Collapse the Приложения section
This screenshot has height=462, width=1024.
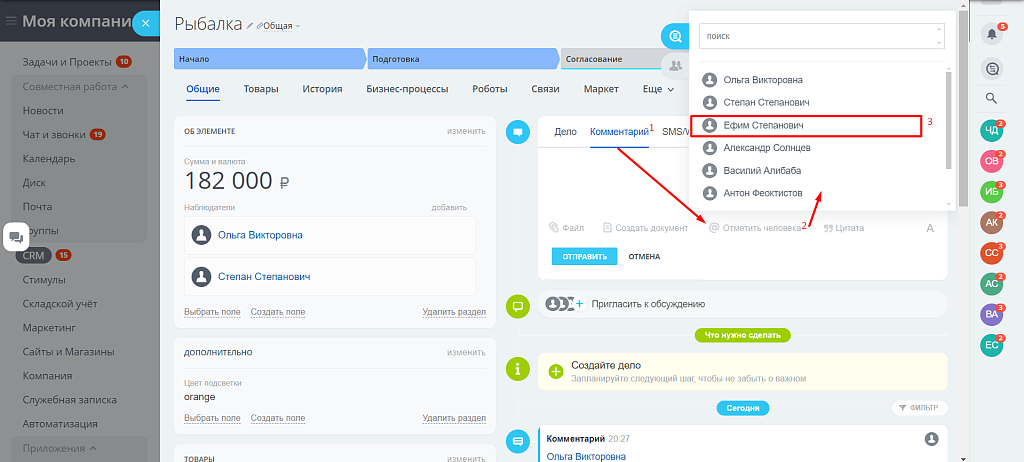59,448
